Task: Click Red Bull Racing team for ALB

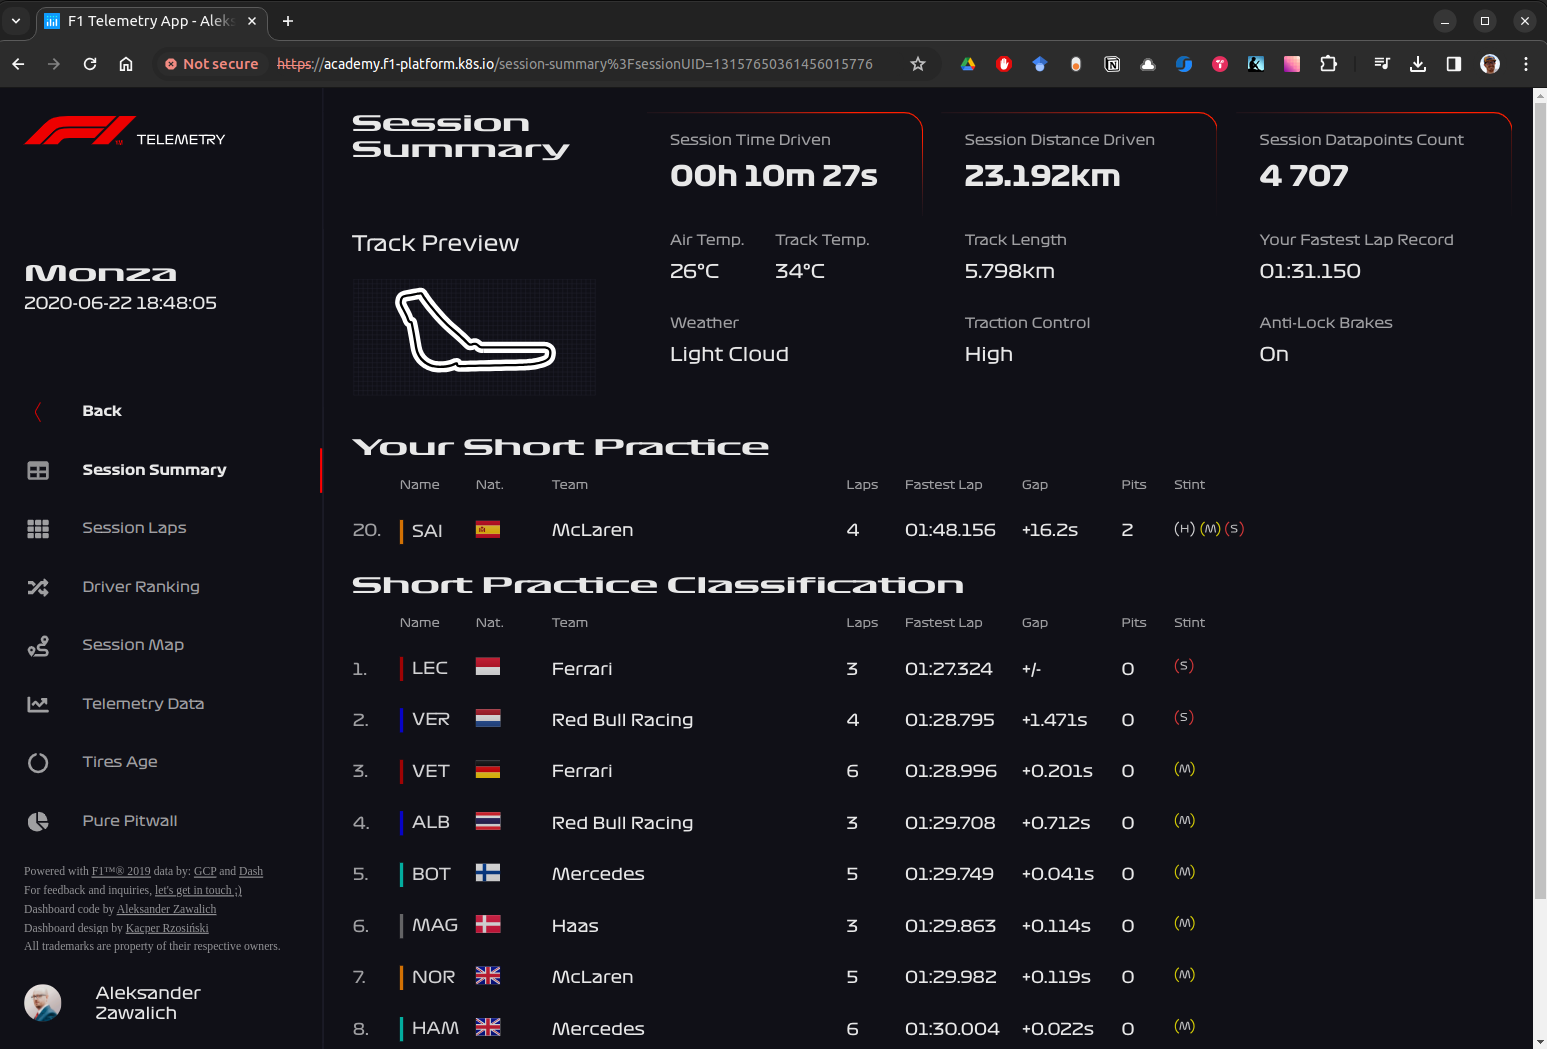Action: point(622,823)
